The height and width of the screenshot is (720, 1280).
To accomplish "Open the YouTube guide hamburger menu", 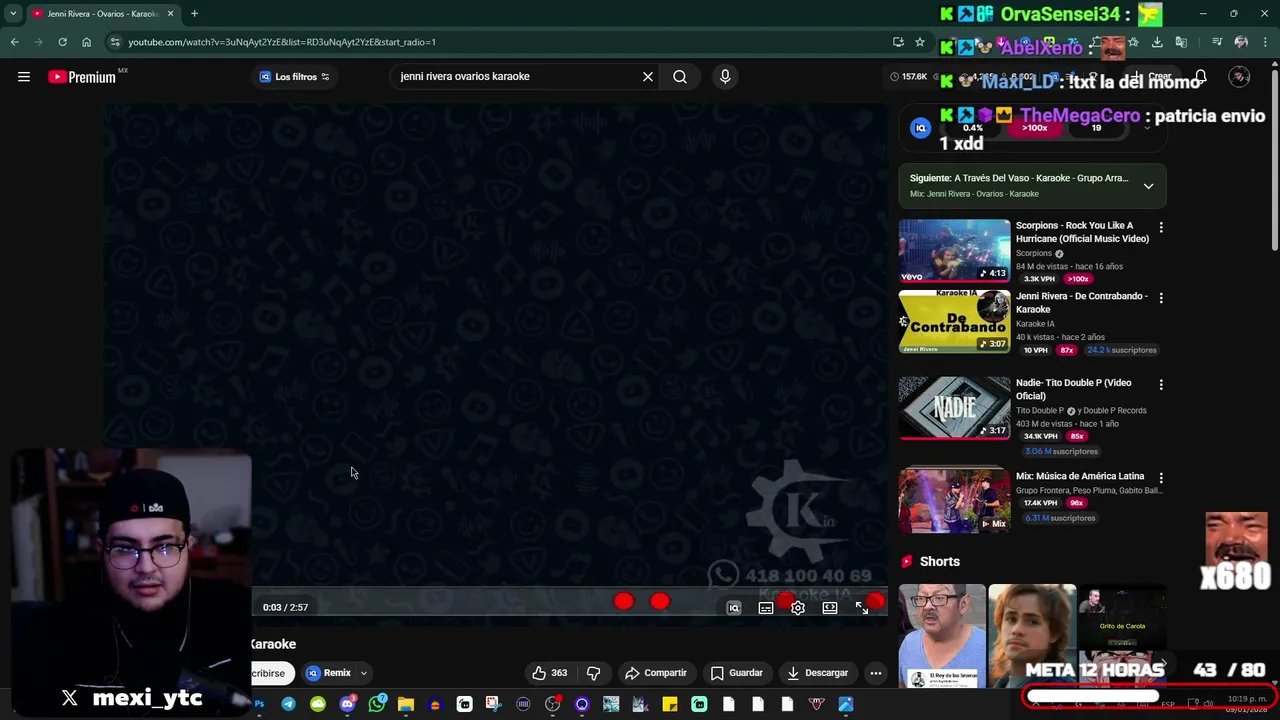I will coord(24,77).
